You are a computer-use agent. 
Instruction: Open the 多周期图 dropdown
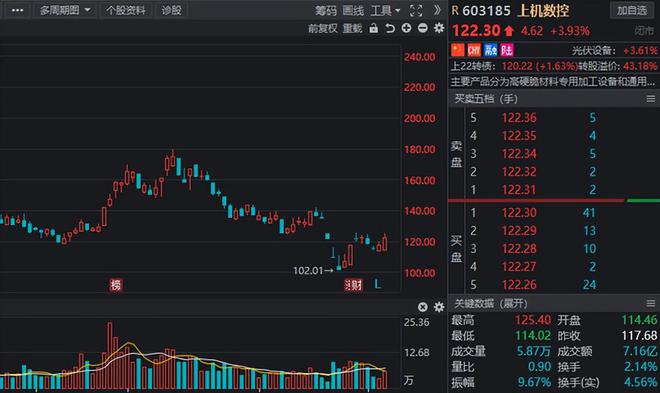(x=65, y=10)
